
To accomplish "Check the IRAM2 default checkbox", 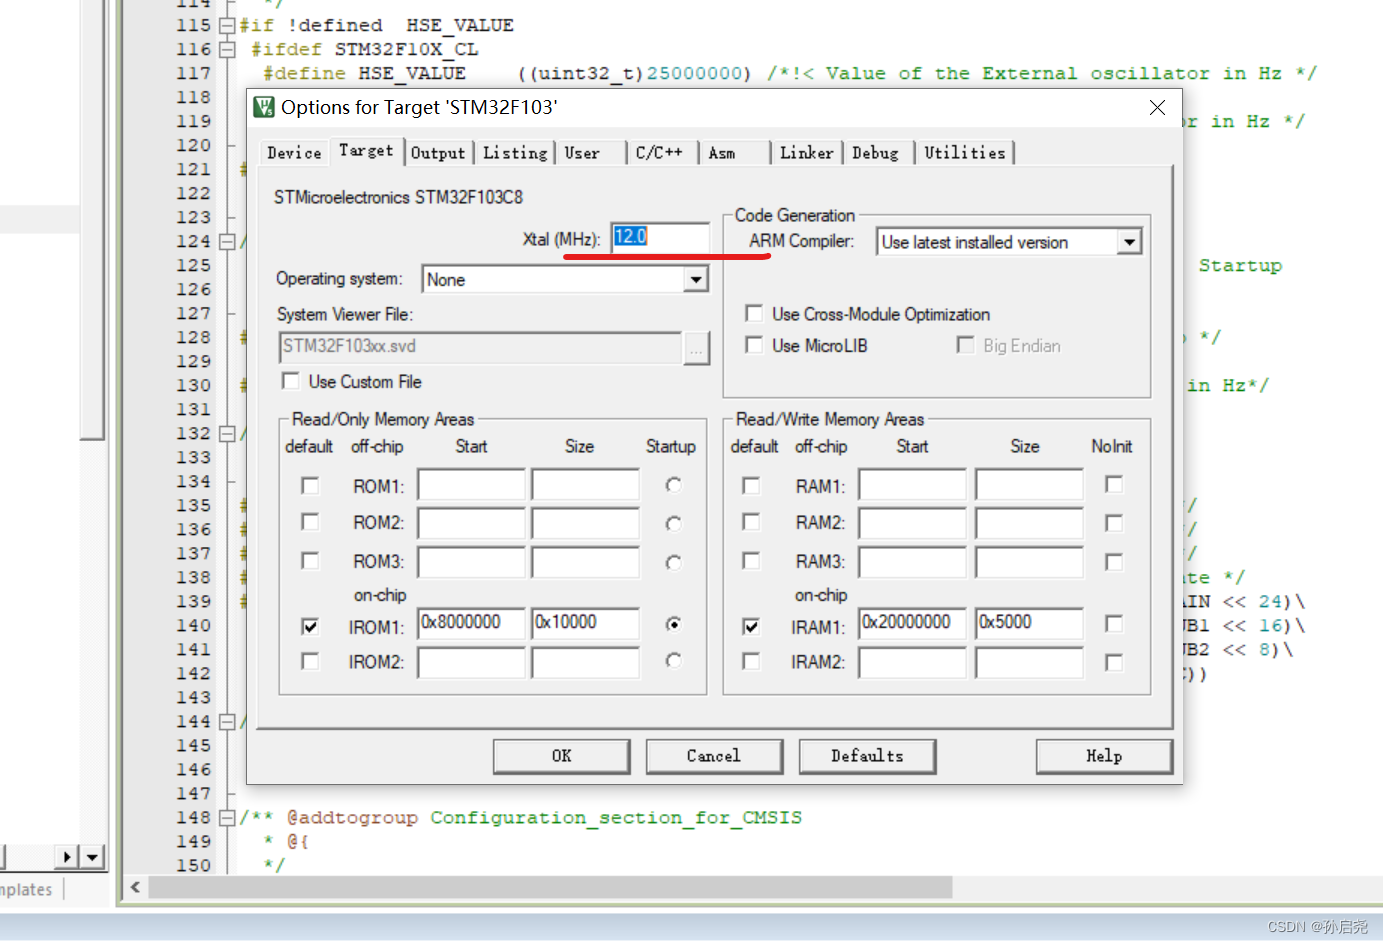I will coord(751,661).
